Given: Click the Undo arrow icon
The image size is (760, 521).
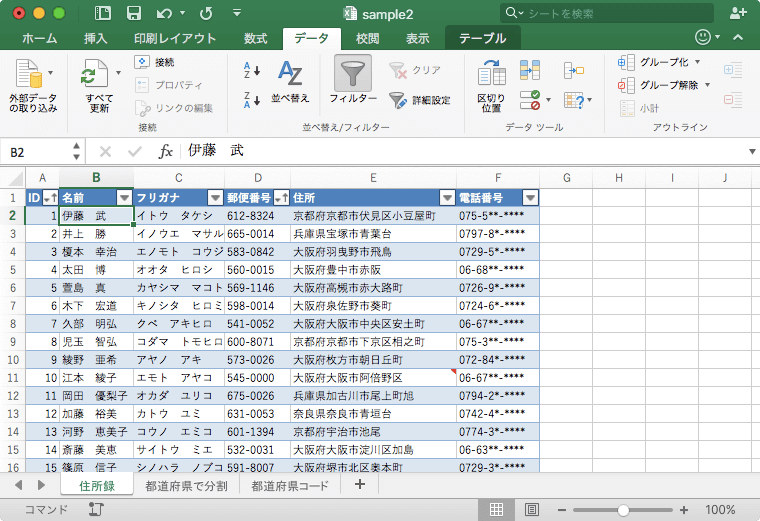Looking at the screenshot, I should pos(164,14).
